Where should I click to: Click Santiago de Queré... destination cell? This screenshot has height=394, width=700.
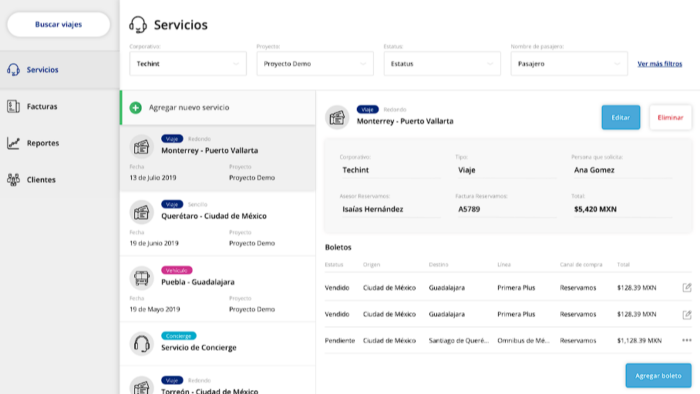coord(459,340)
